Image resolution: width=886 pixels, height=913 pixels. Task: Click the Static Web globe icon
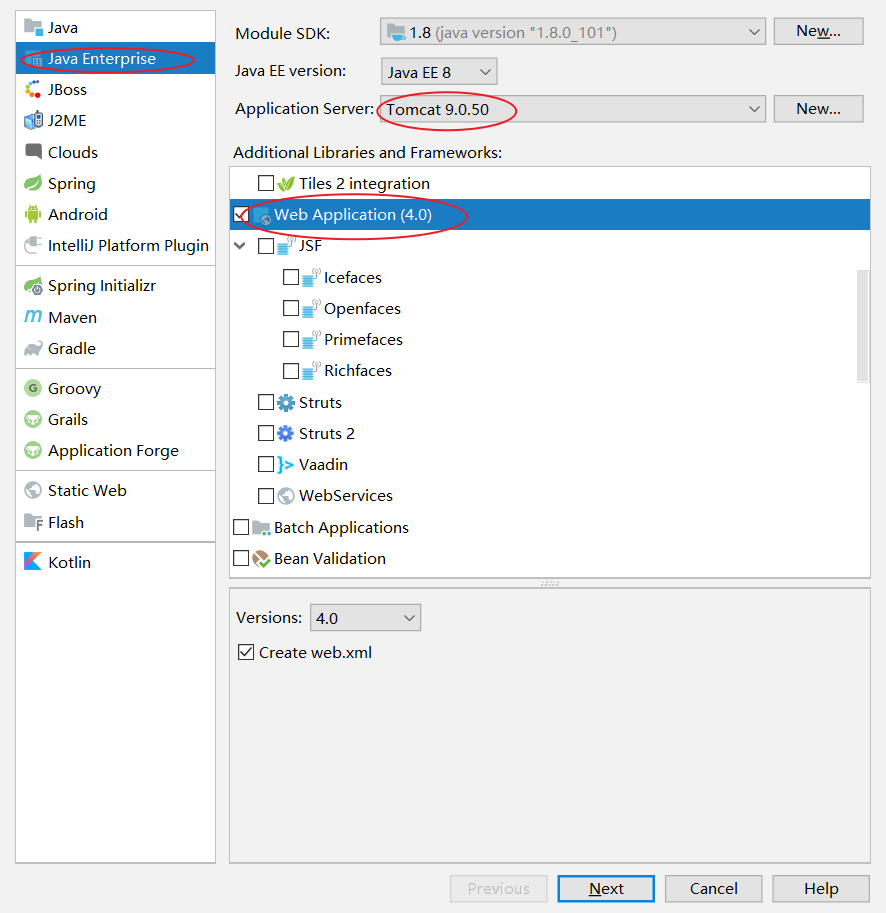[33, 490]
